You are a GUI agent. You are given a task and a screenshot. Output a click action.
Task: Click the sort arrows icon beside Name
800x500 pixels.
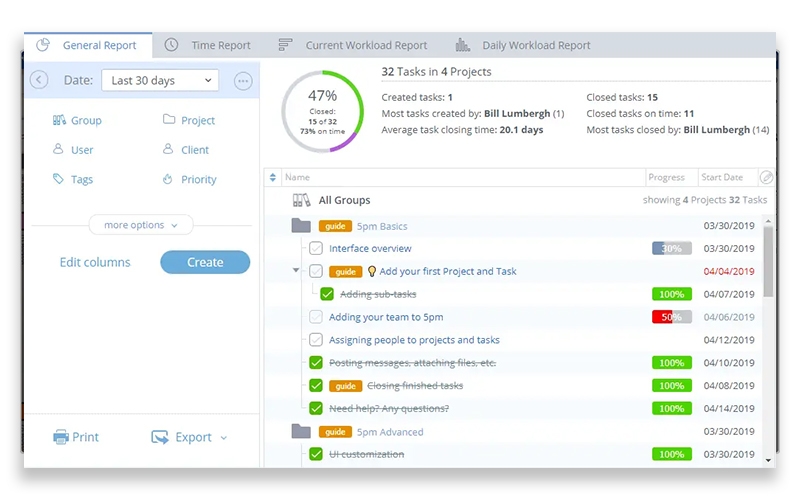[273, 177]
